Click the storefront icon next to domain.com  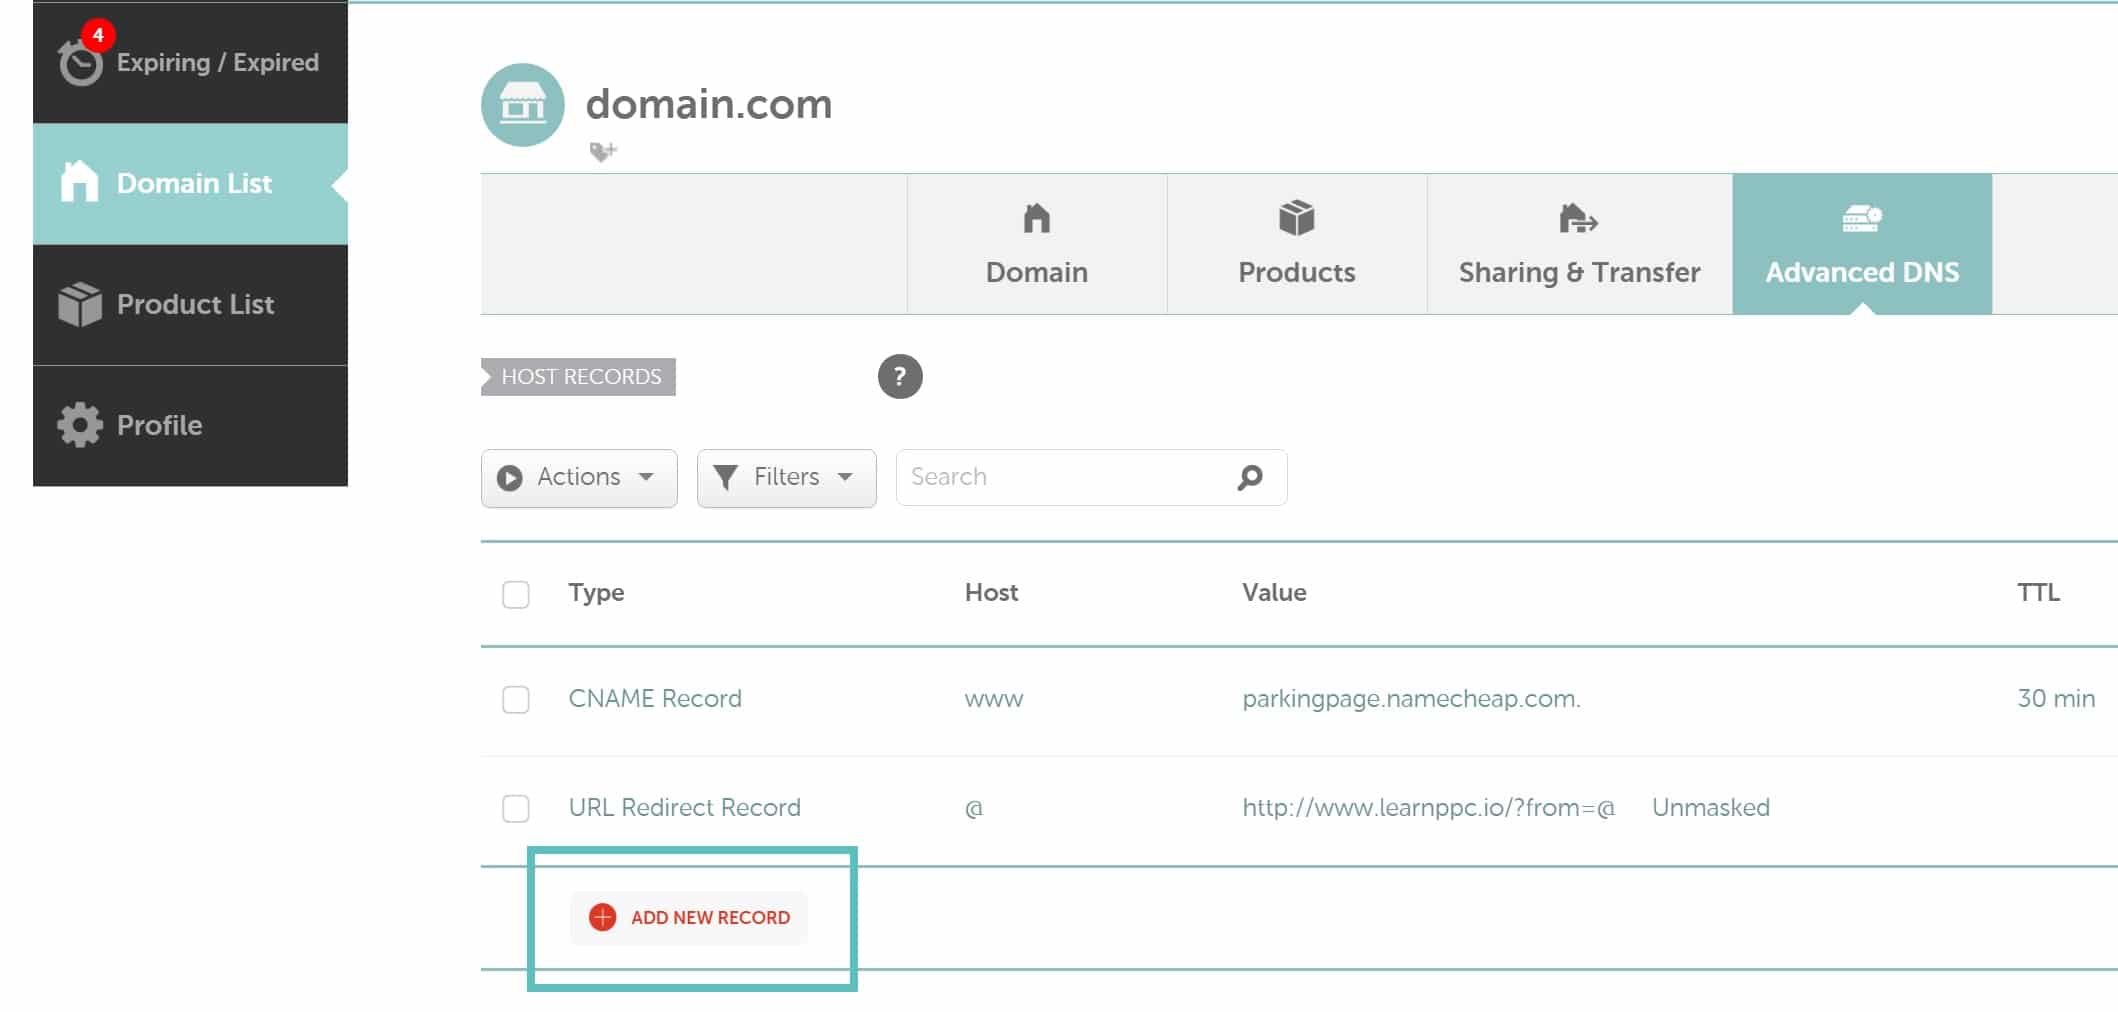tap(522, 105)
